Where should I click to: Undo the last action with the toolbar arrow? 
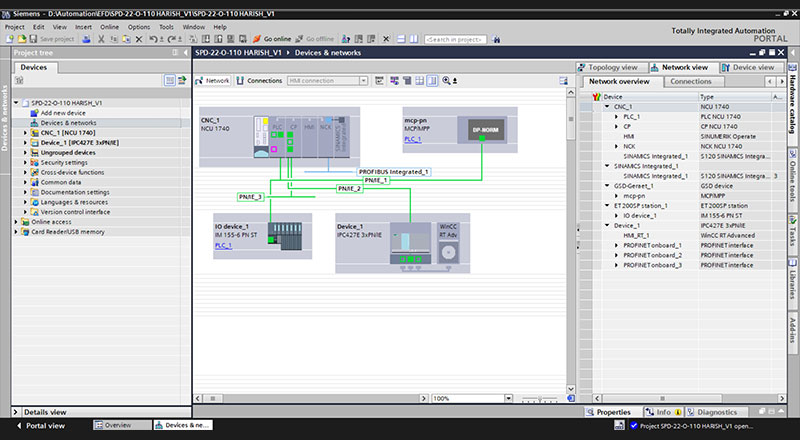point(153,39)
